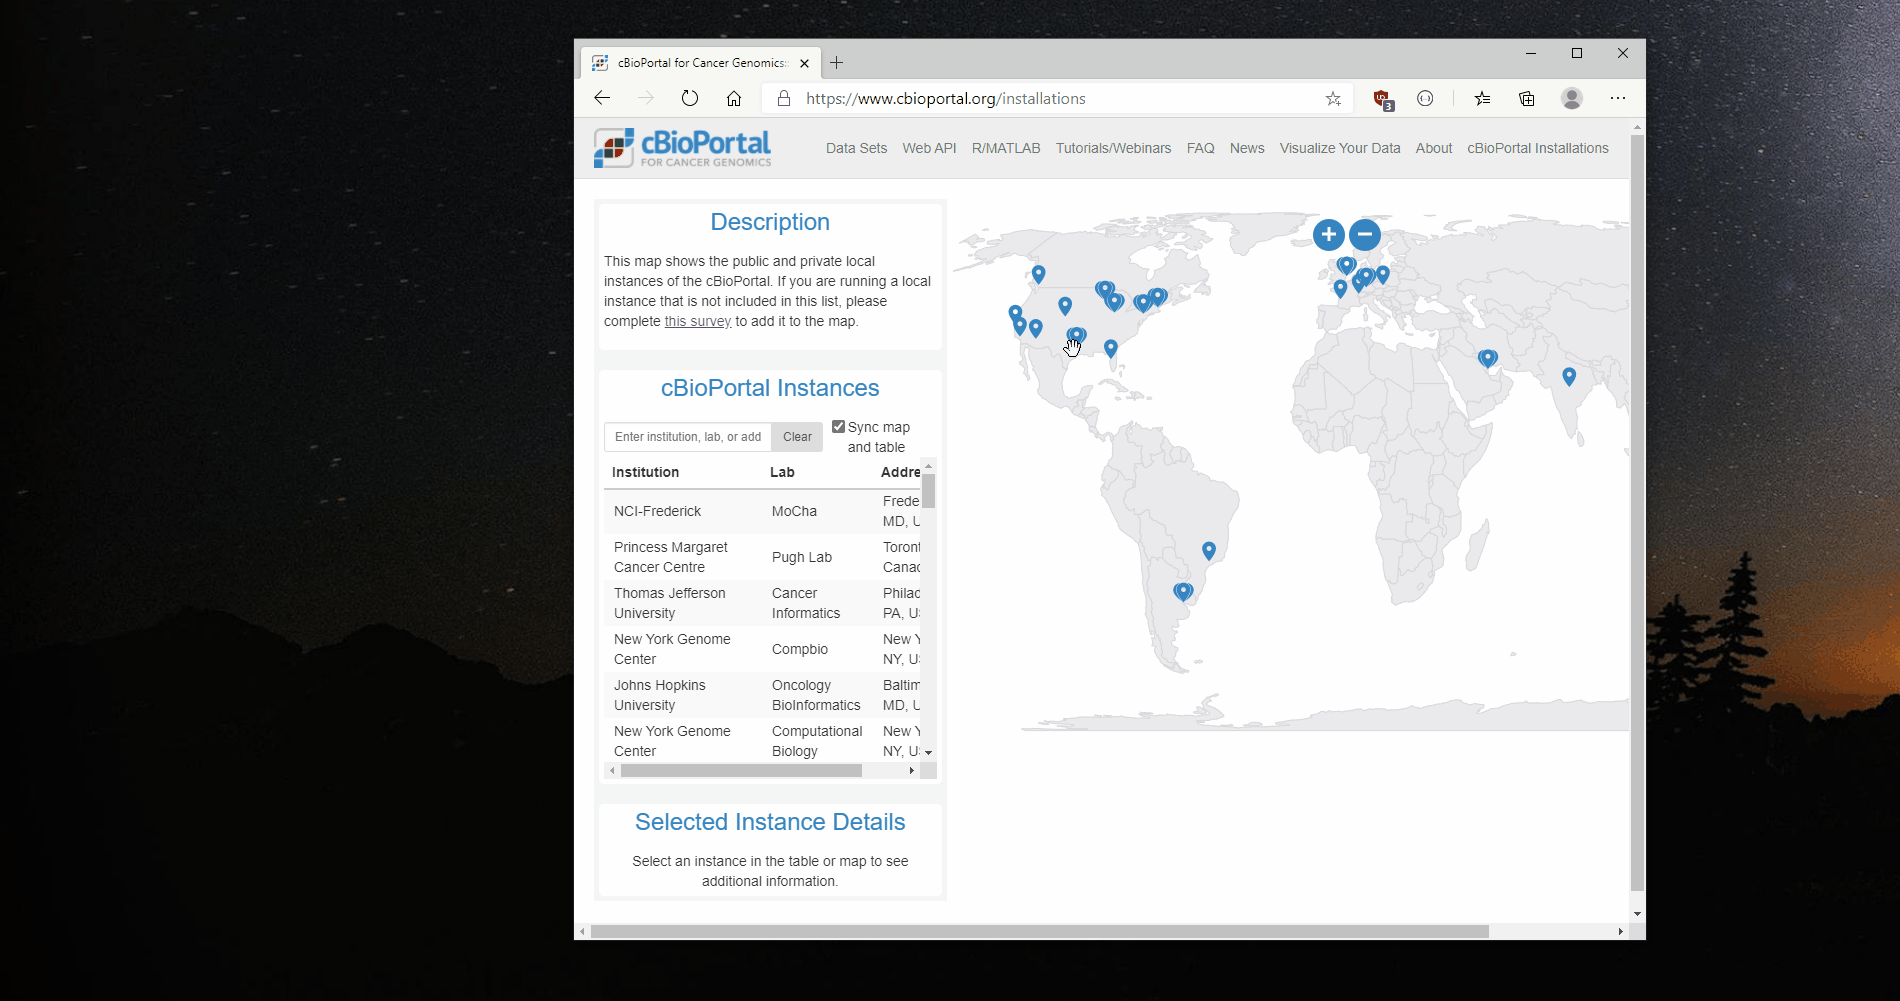The height and width of the screenshot is (1001, 1900).
Task: Go to Visualize Your Data page
Action: pos(1340,148)
